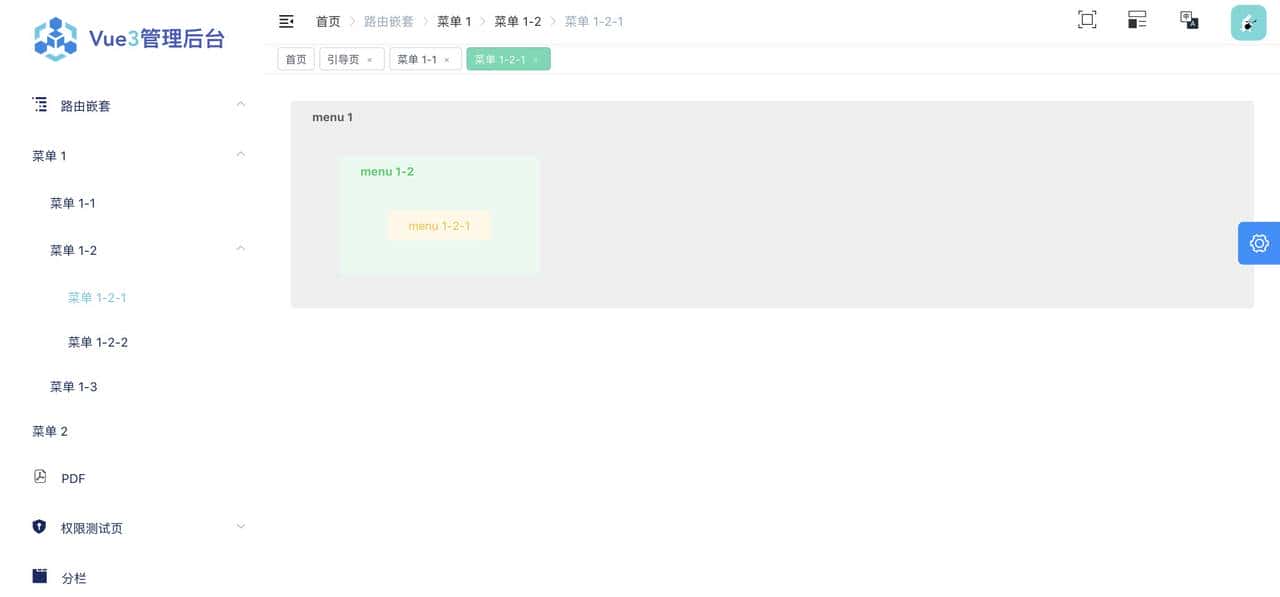Toggle fullscreen mode via the frame icon
1280x597 pixels.
[1087, 19]
